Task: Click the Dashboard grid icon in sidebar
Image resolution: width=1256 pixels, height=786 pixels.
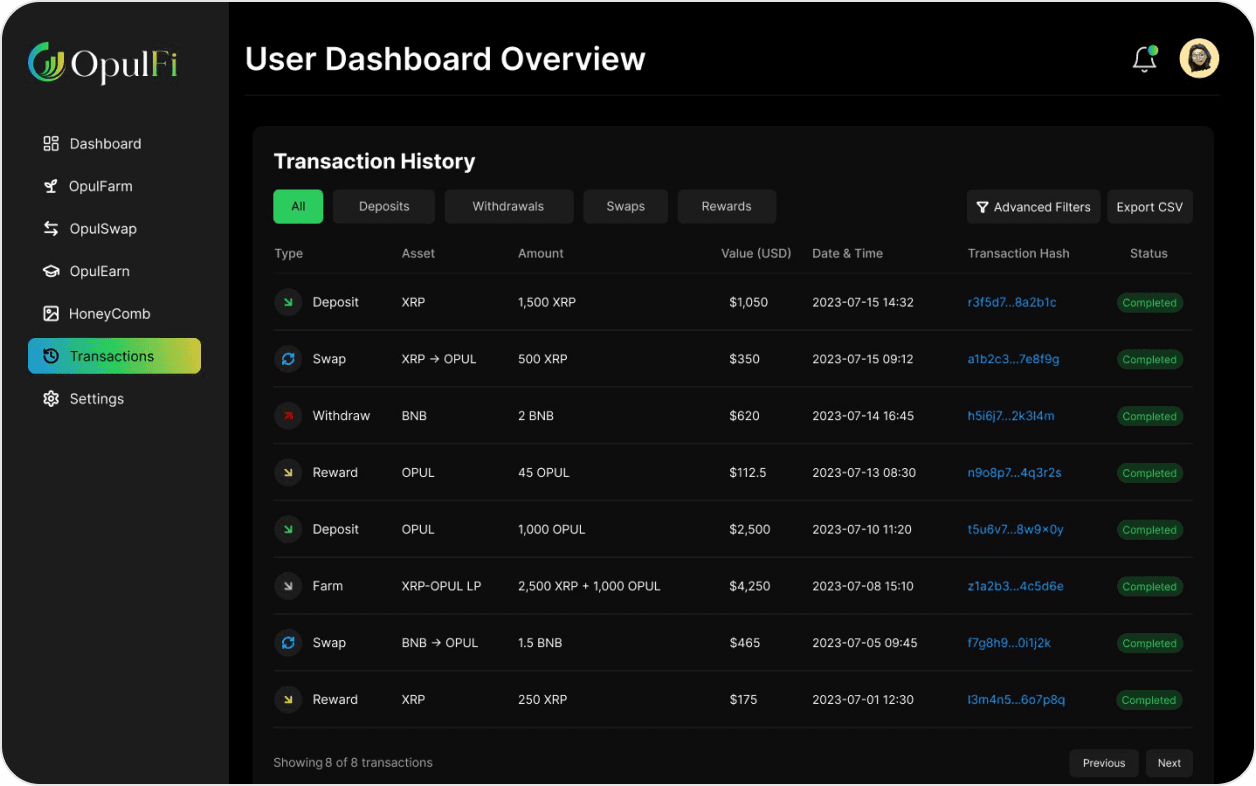Action: (51, 144)
